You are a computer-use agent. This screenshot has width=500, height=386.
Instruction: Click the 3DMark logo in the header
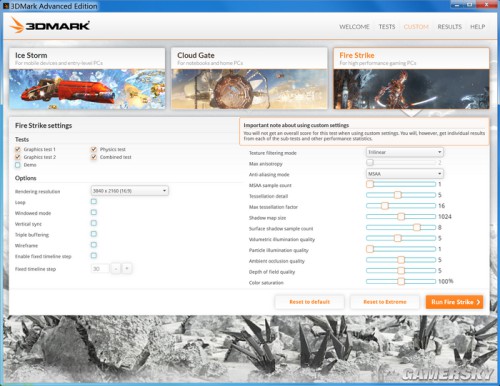50,25
